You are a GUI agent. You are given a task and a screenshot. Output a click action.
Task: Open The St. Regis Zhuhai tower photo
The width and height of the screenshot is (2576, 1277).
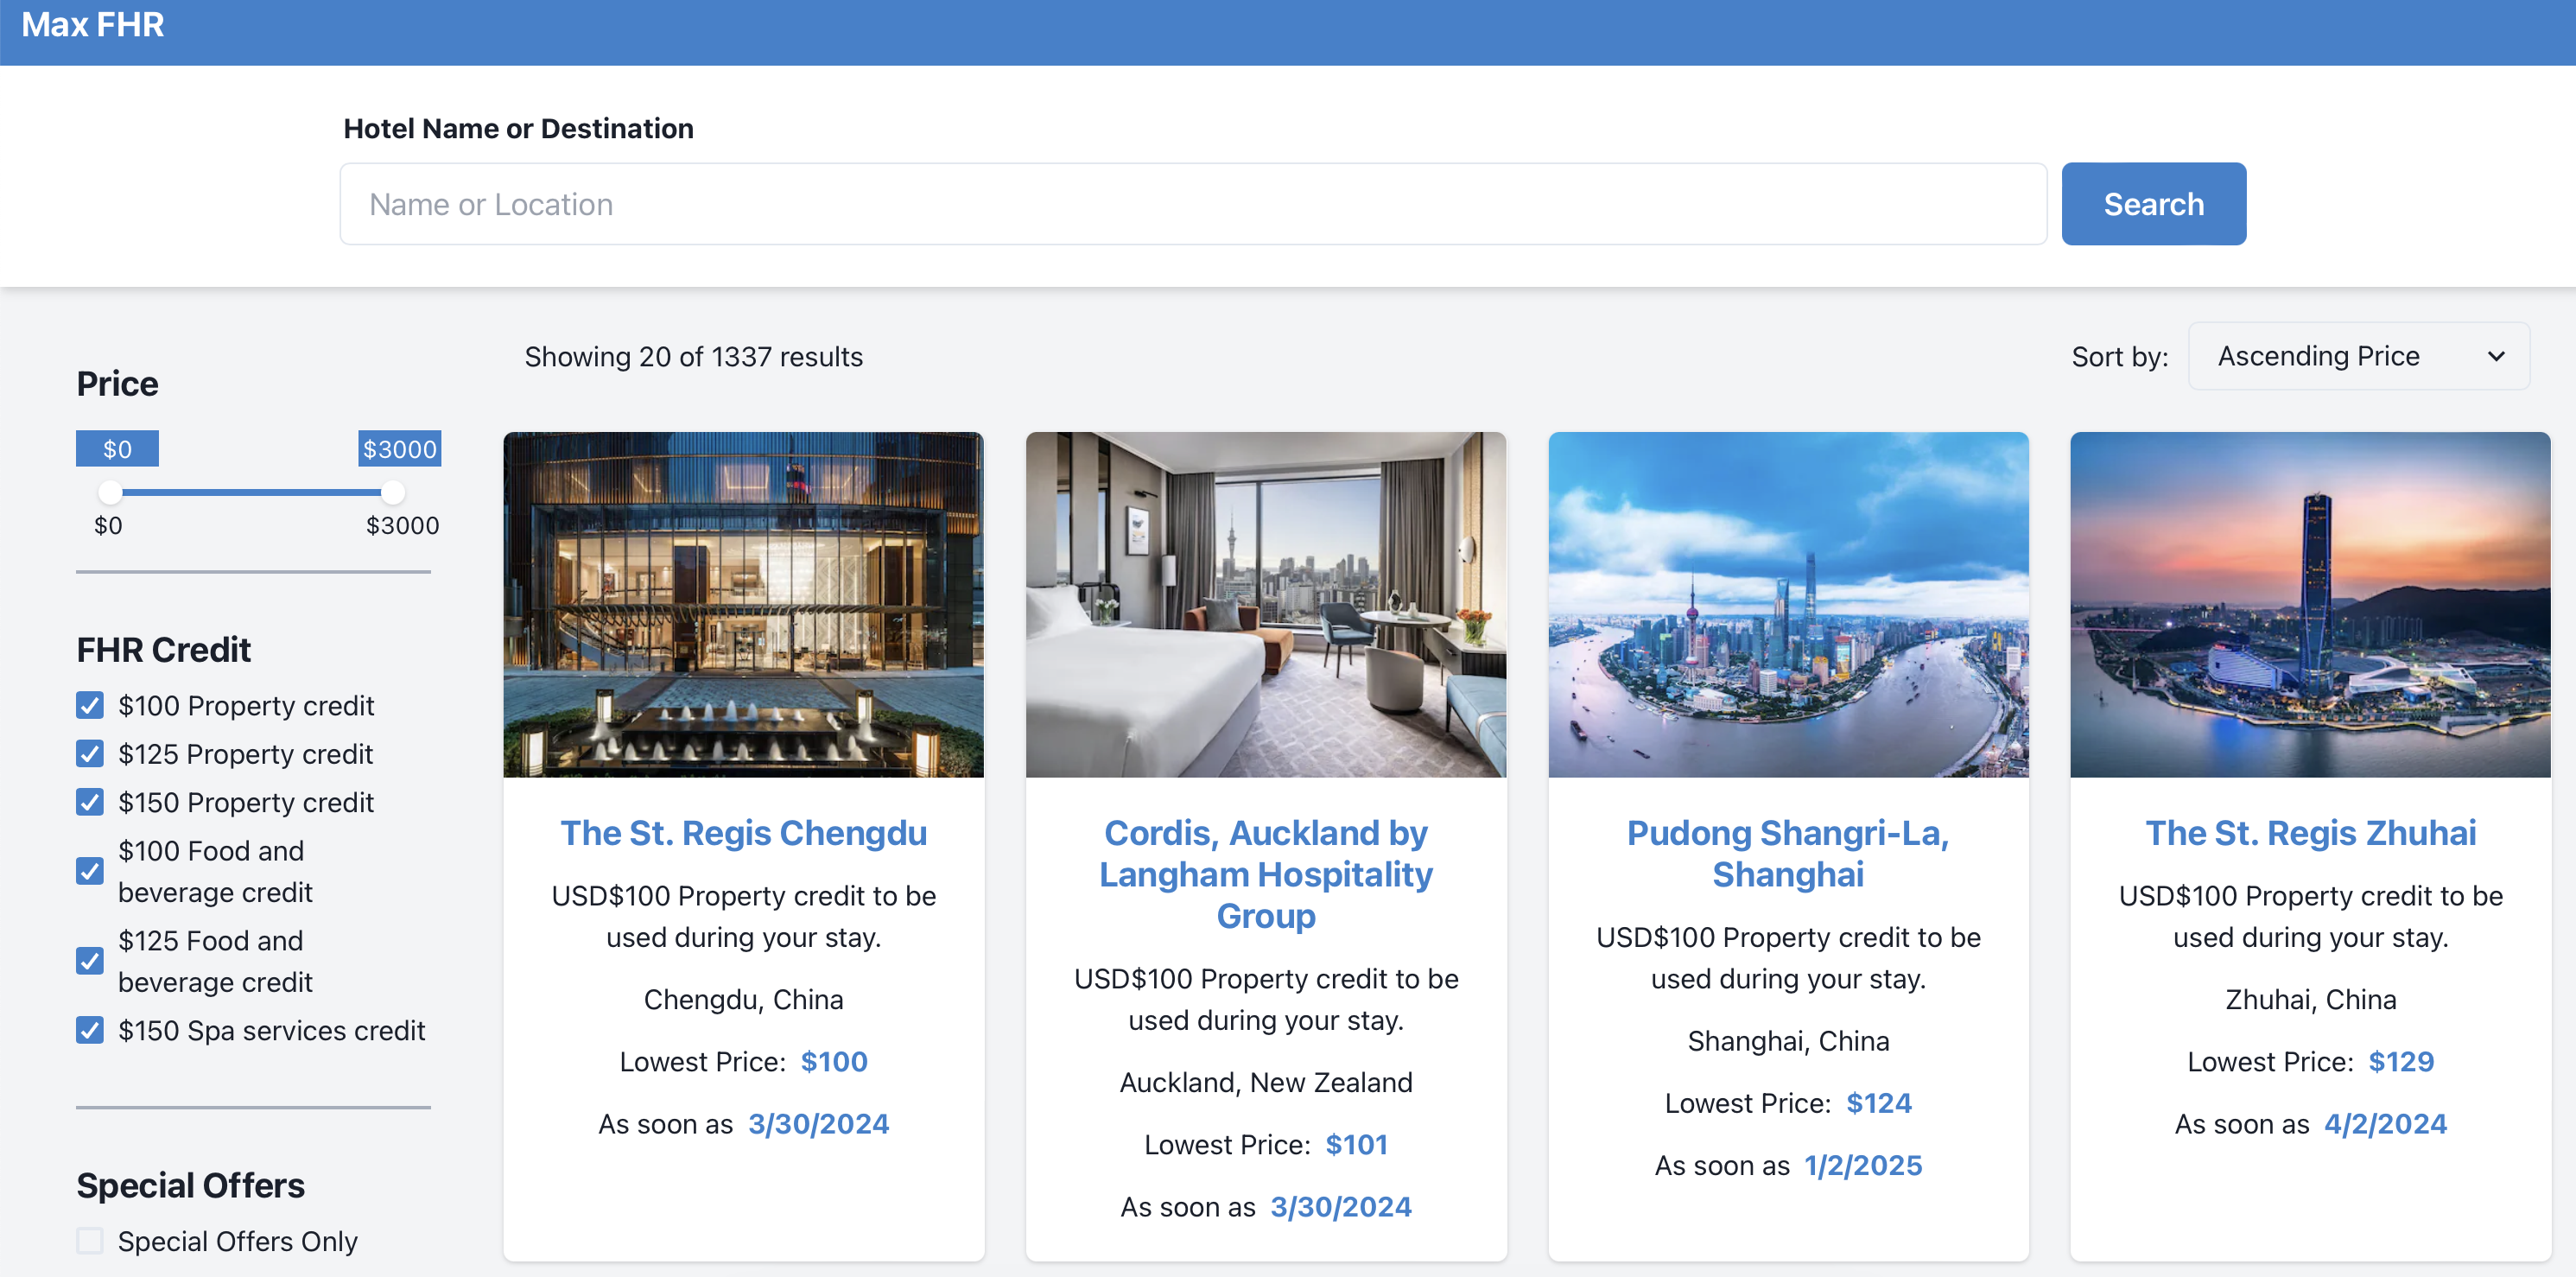(2310, 604)
